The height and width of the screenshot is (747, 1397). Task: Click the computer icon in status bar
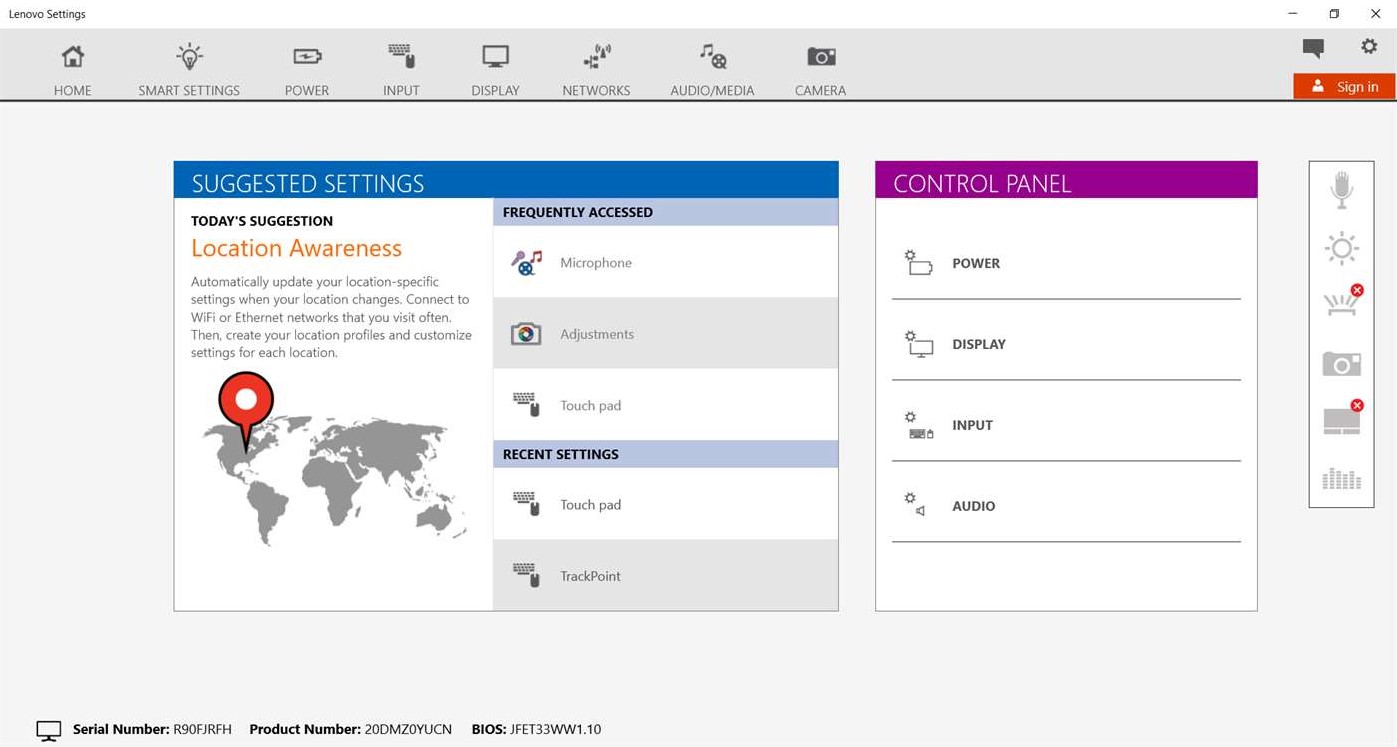48,731
